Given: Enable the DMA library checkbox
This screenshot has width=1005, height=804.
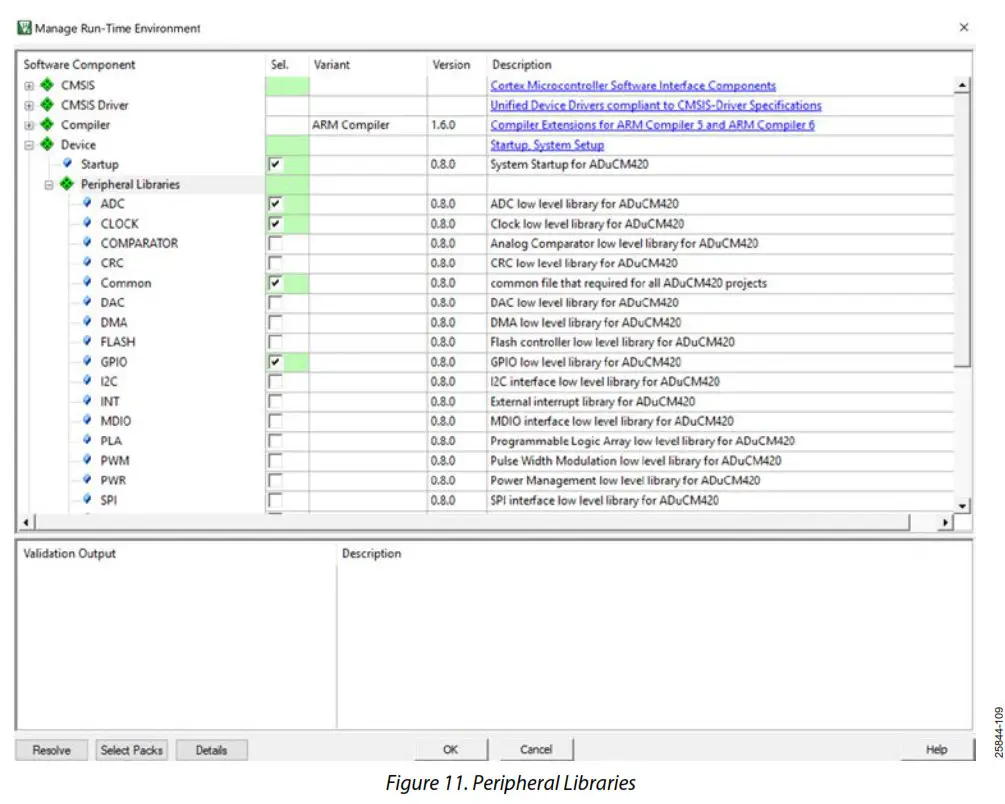Looking at the screenshot, I should pos(275,323).
